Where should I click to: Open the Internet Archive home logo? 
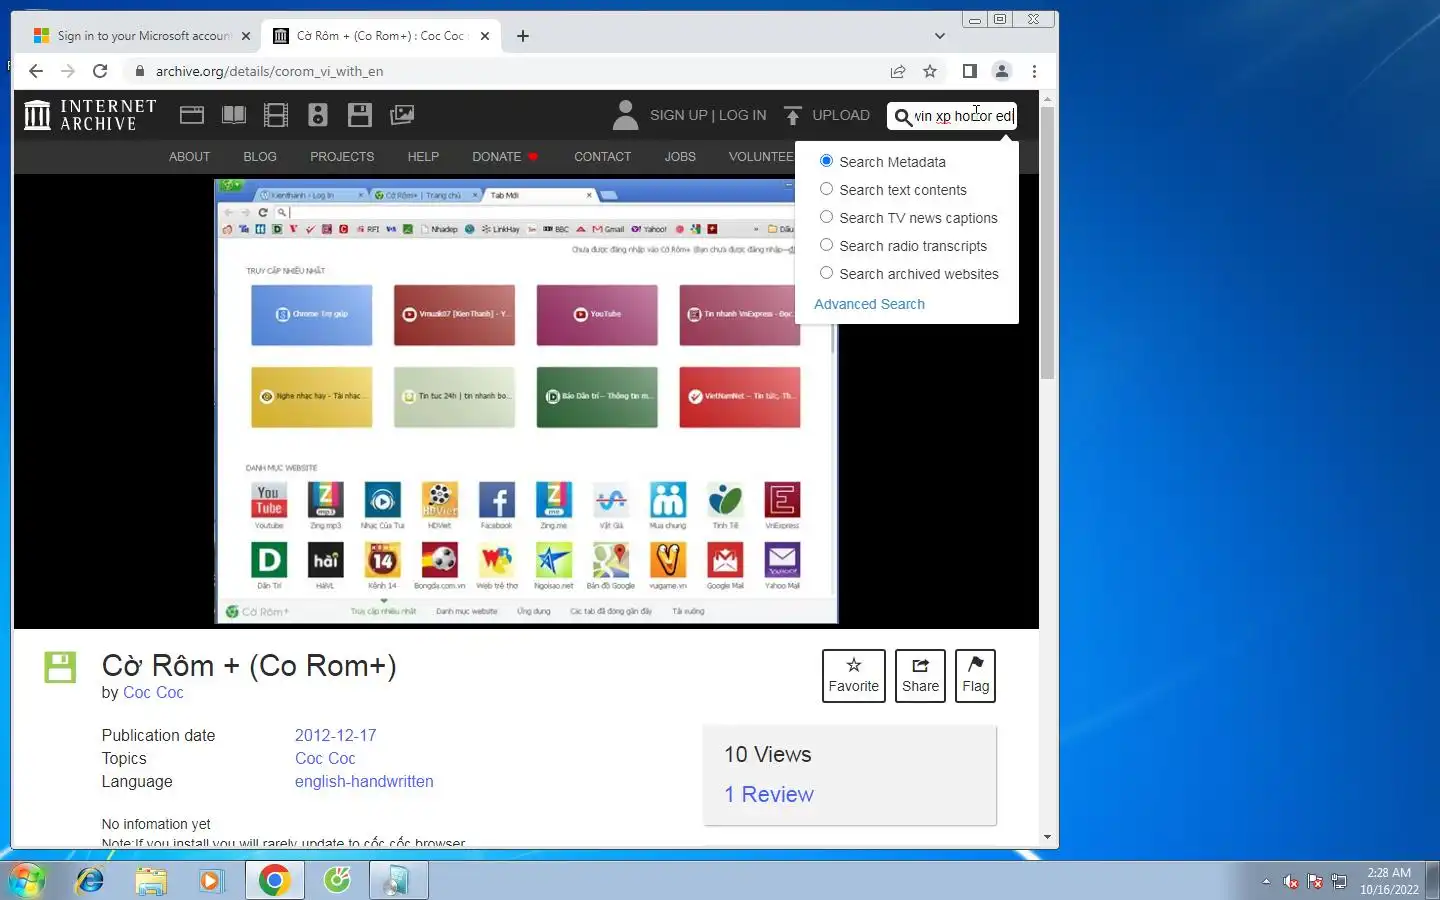click(90, 115)
